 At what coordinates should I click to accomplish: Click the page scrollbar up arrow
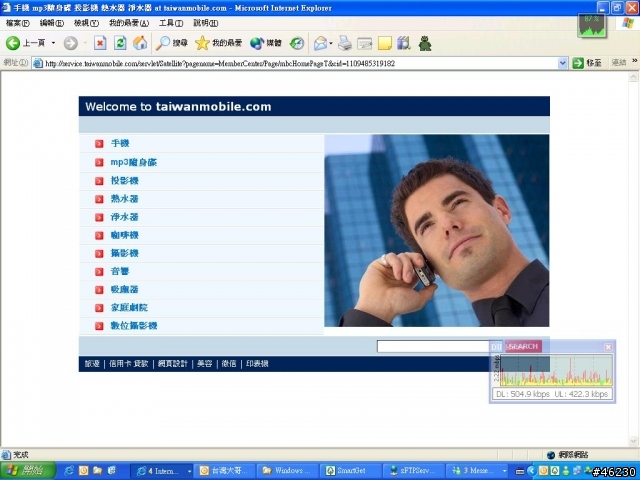point(633,76)
